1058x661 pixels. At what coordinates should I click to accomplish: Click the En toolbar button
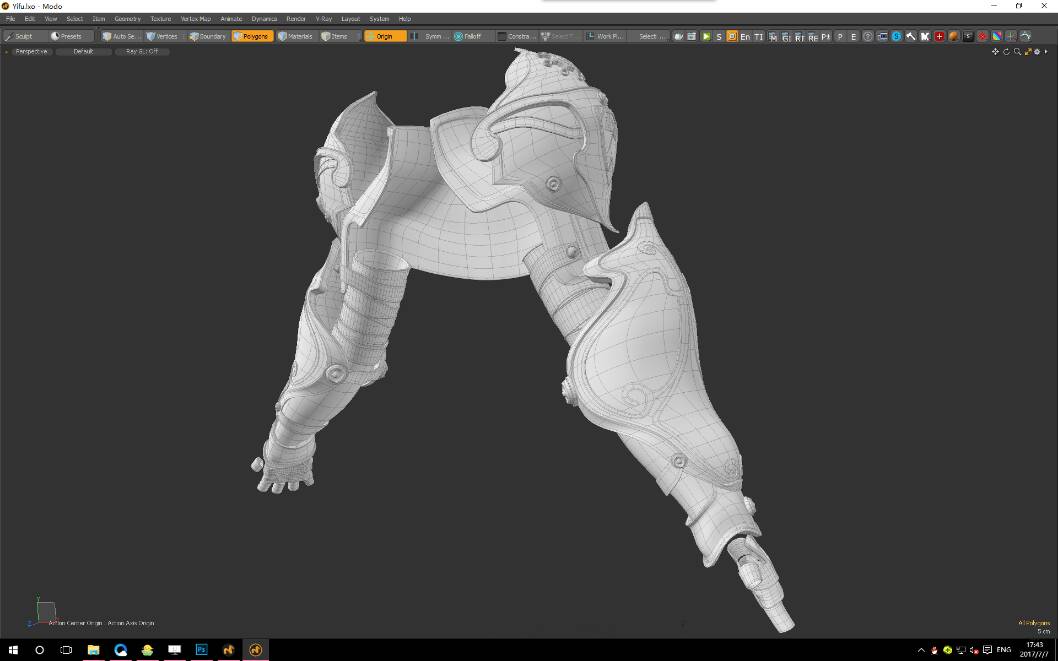(745, 36)
